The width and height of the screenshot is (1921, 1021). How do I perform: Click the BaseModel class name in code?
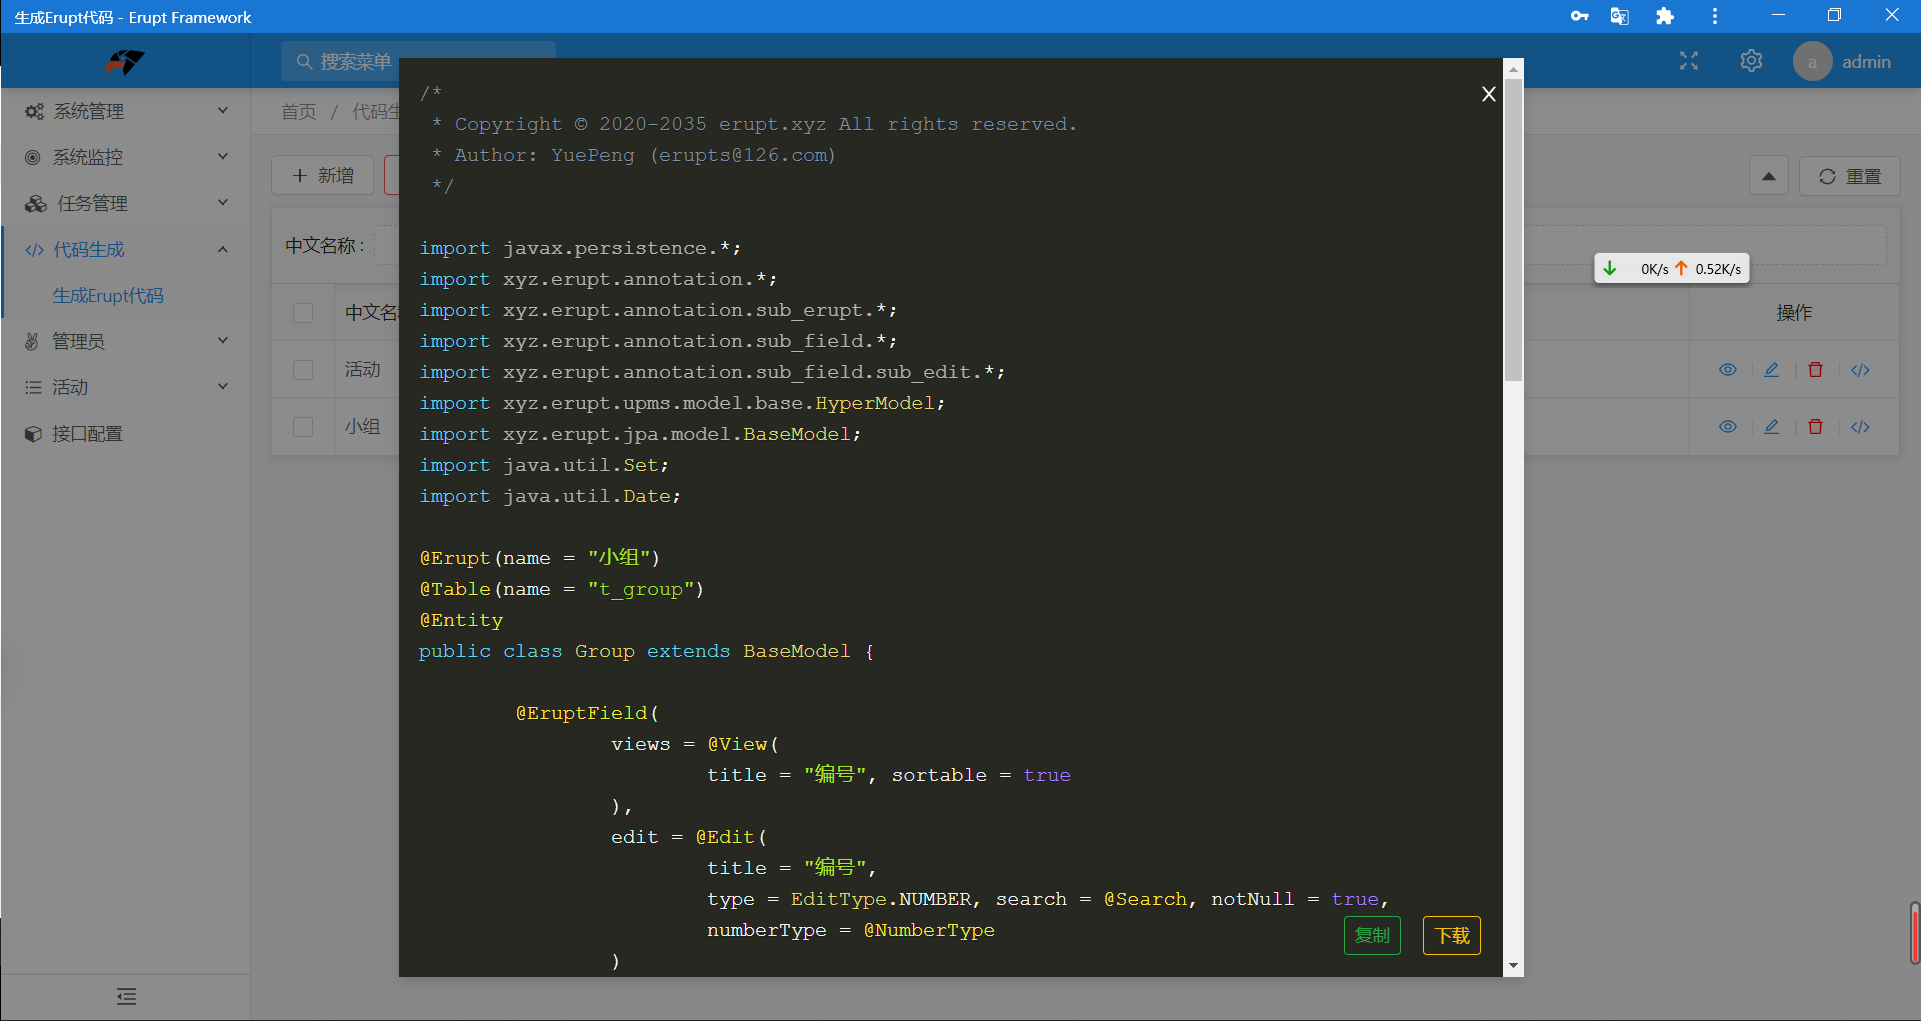796,651
